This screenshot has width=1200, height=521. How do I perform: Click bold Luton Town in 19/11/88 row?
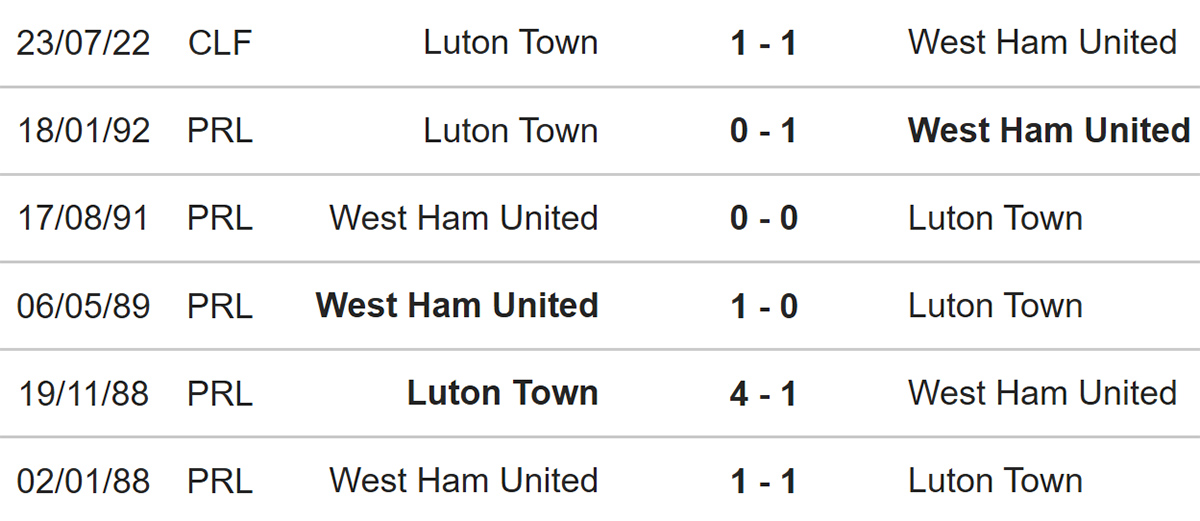[x=503, y=393]
